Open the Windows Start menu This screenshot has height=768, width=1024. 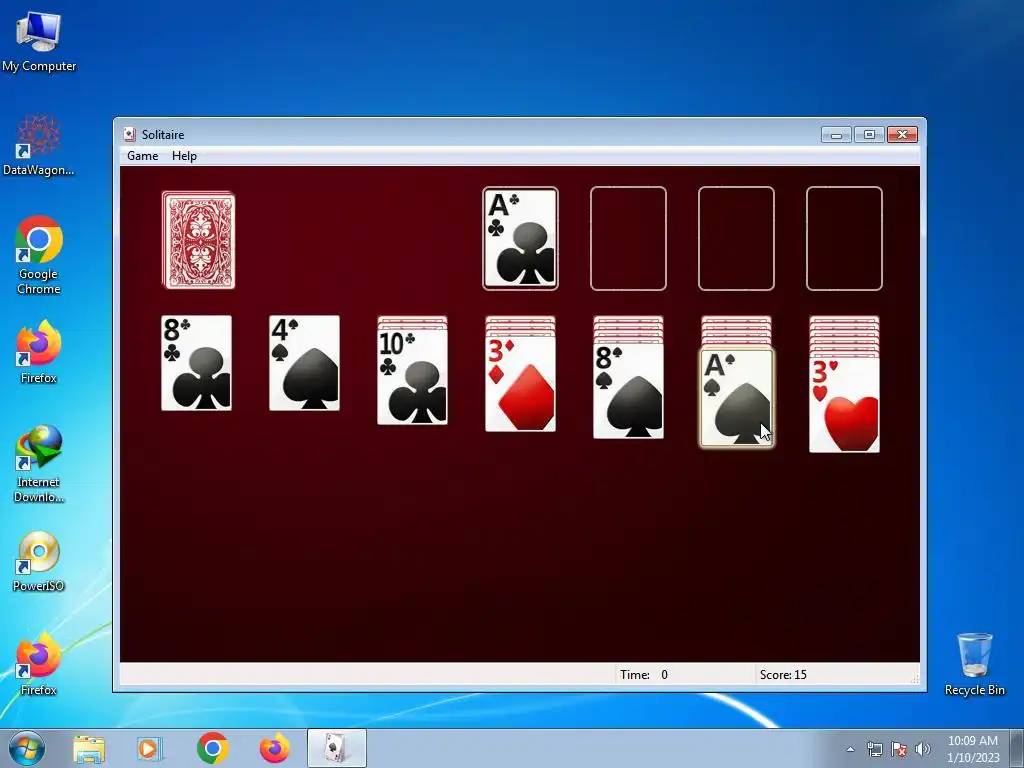pyautogui.click(x=26, y=748)
